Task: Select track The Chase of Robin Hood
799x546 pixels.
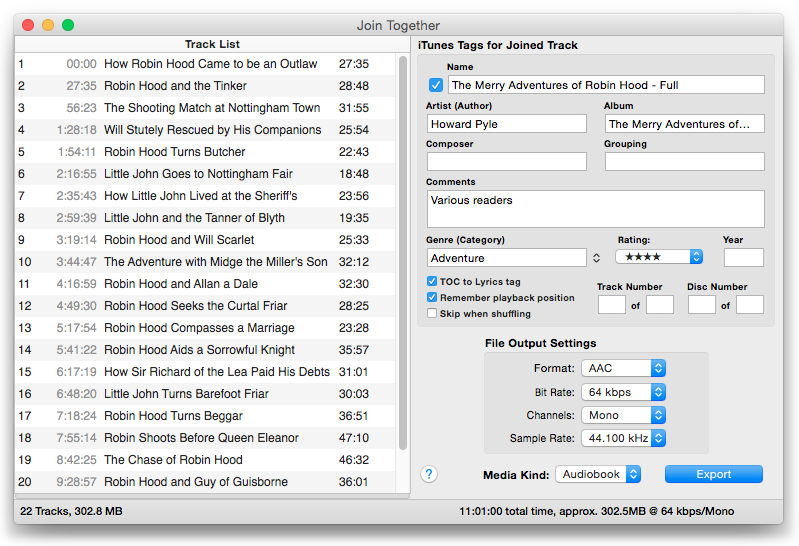Action: tap(173, 460)
